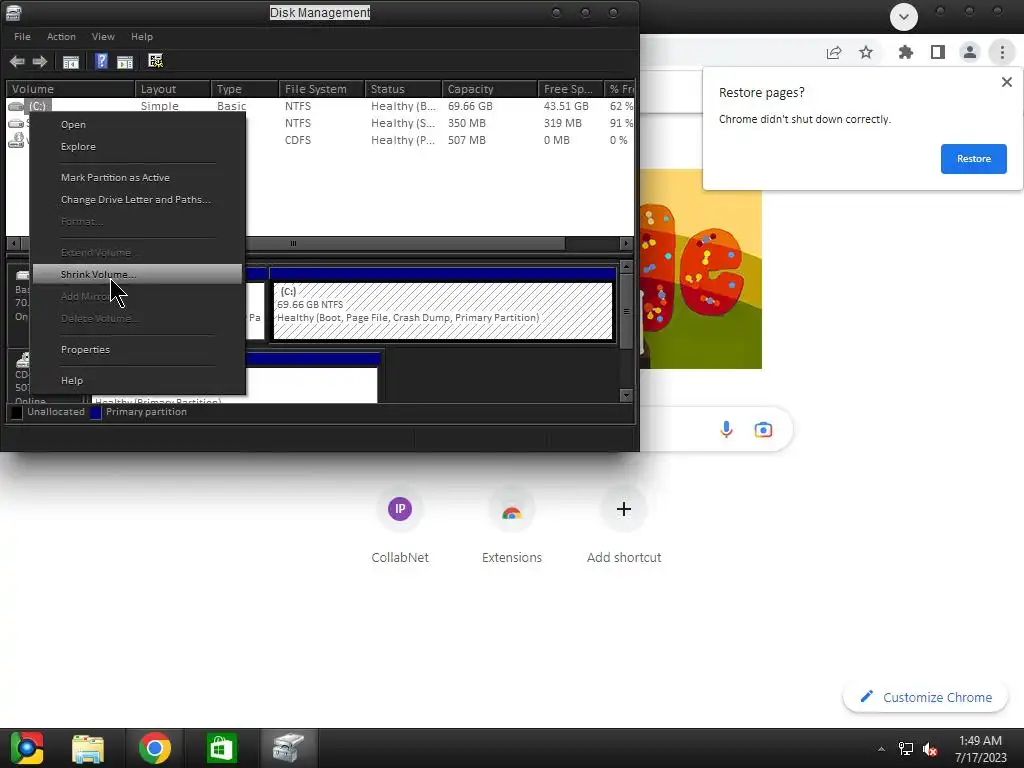The image size is (1024, 768).
Task: Open Chrome extensions puzzle icon
Action: pos(906,52)
